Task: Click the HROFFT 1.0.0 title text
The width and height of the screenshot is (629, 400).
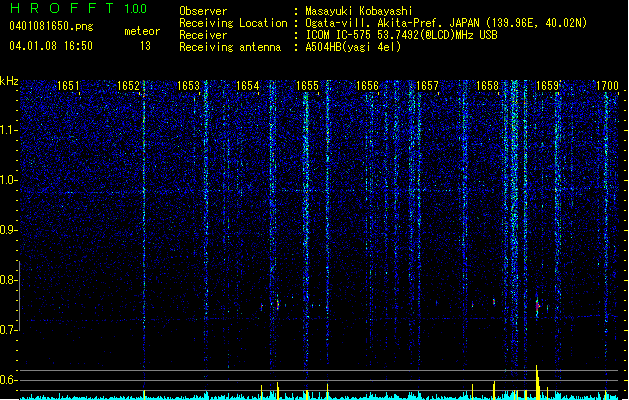Action: [x=78, y=8]
